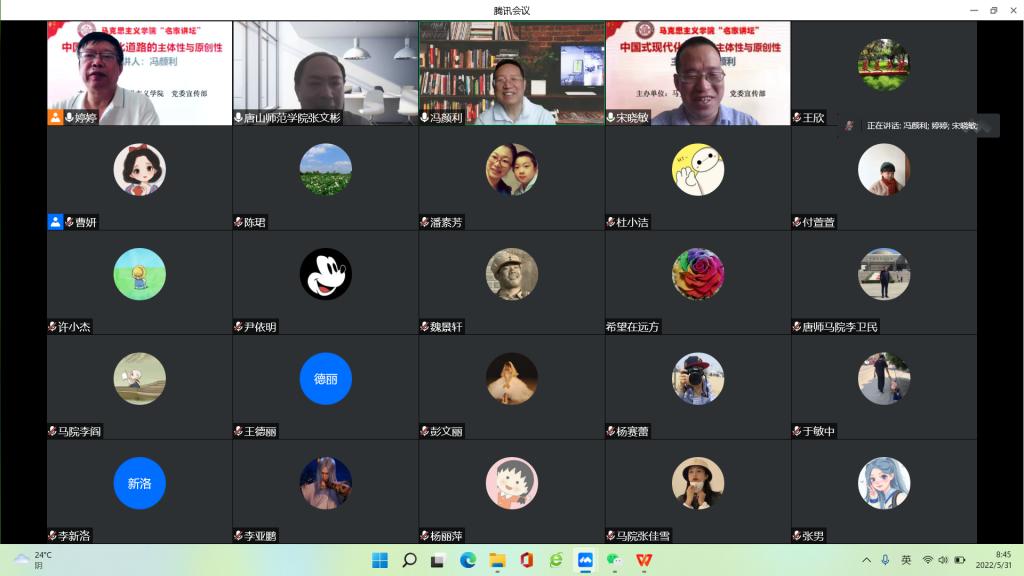Launch Microsoft Edge from the taskbar
The image size is (1024, 576).
click(x=468, y=560)
